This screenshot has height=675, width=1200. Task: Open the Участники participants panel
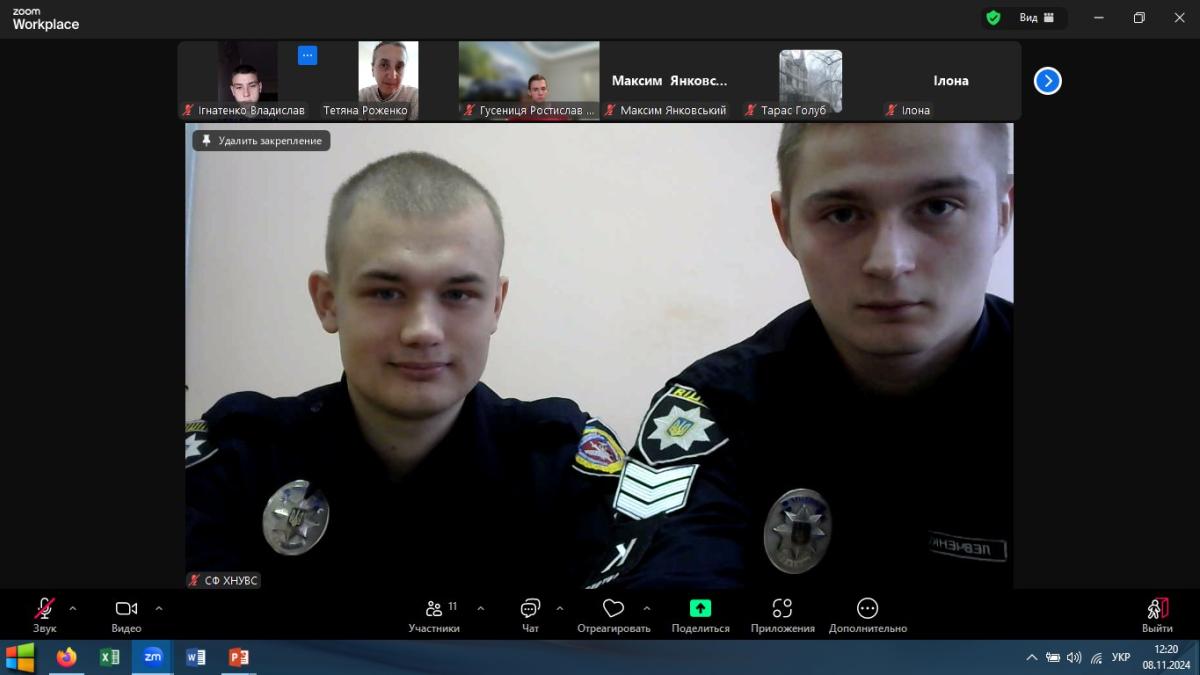coord(435,614)
